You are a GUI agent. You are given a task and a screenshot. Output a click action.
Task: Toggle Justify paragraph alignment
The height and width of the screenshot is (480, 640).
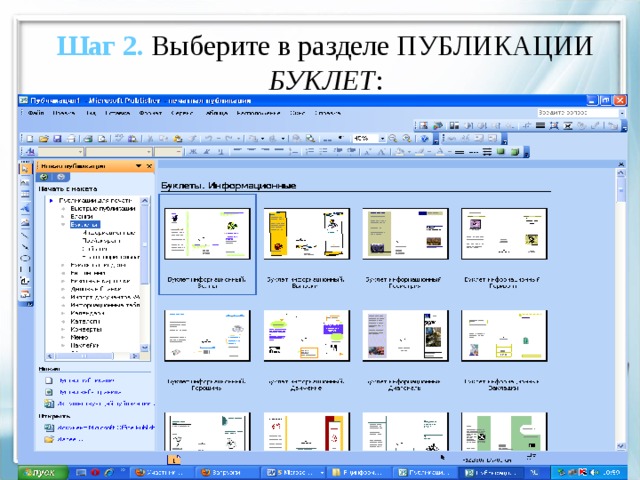[x=279, y=151]
